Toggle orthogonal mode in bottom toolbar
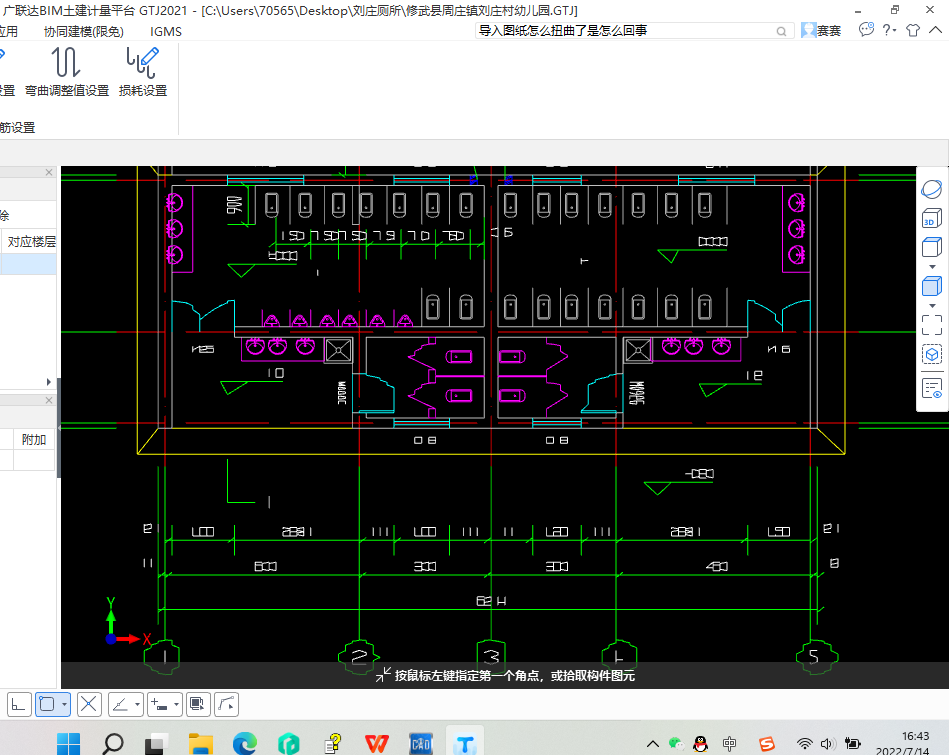The height and width of the screenshot is (755, 949). tap(19, 704)
